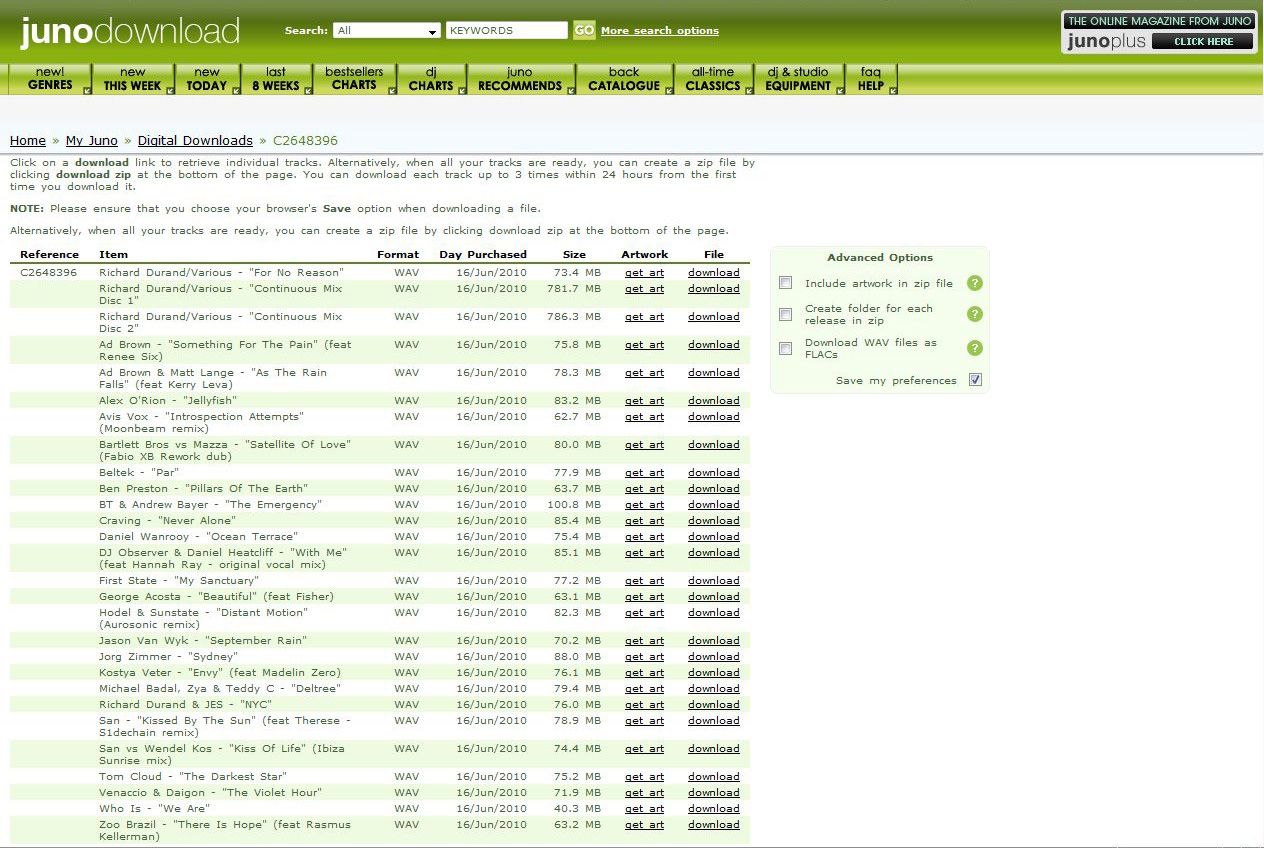Download First State "My Sanctuary"

[714, 581]
